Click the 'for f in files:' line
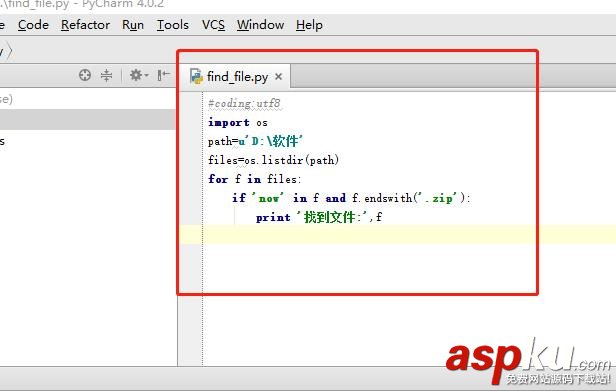Image resolution: width=616 pixels, height=391 pixels. coord(255,179)
